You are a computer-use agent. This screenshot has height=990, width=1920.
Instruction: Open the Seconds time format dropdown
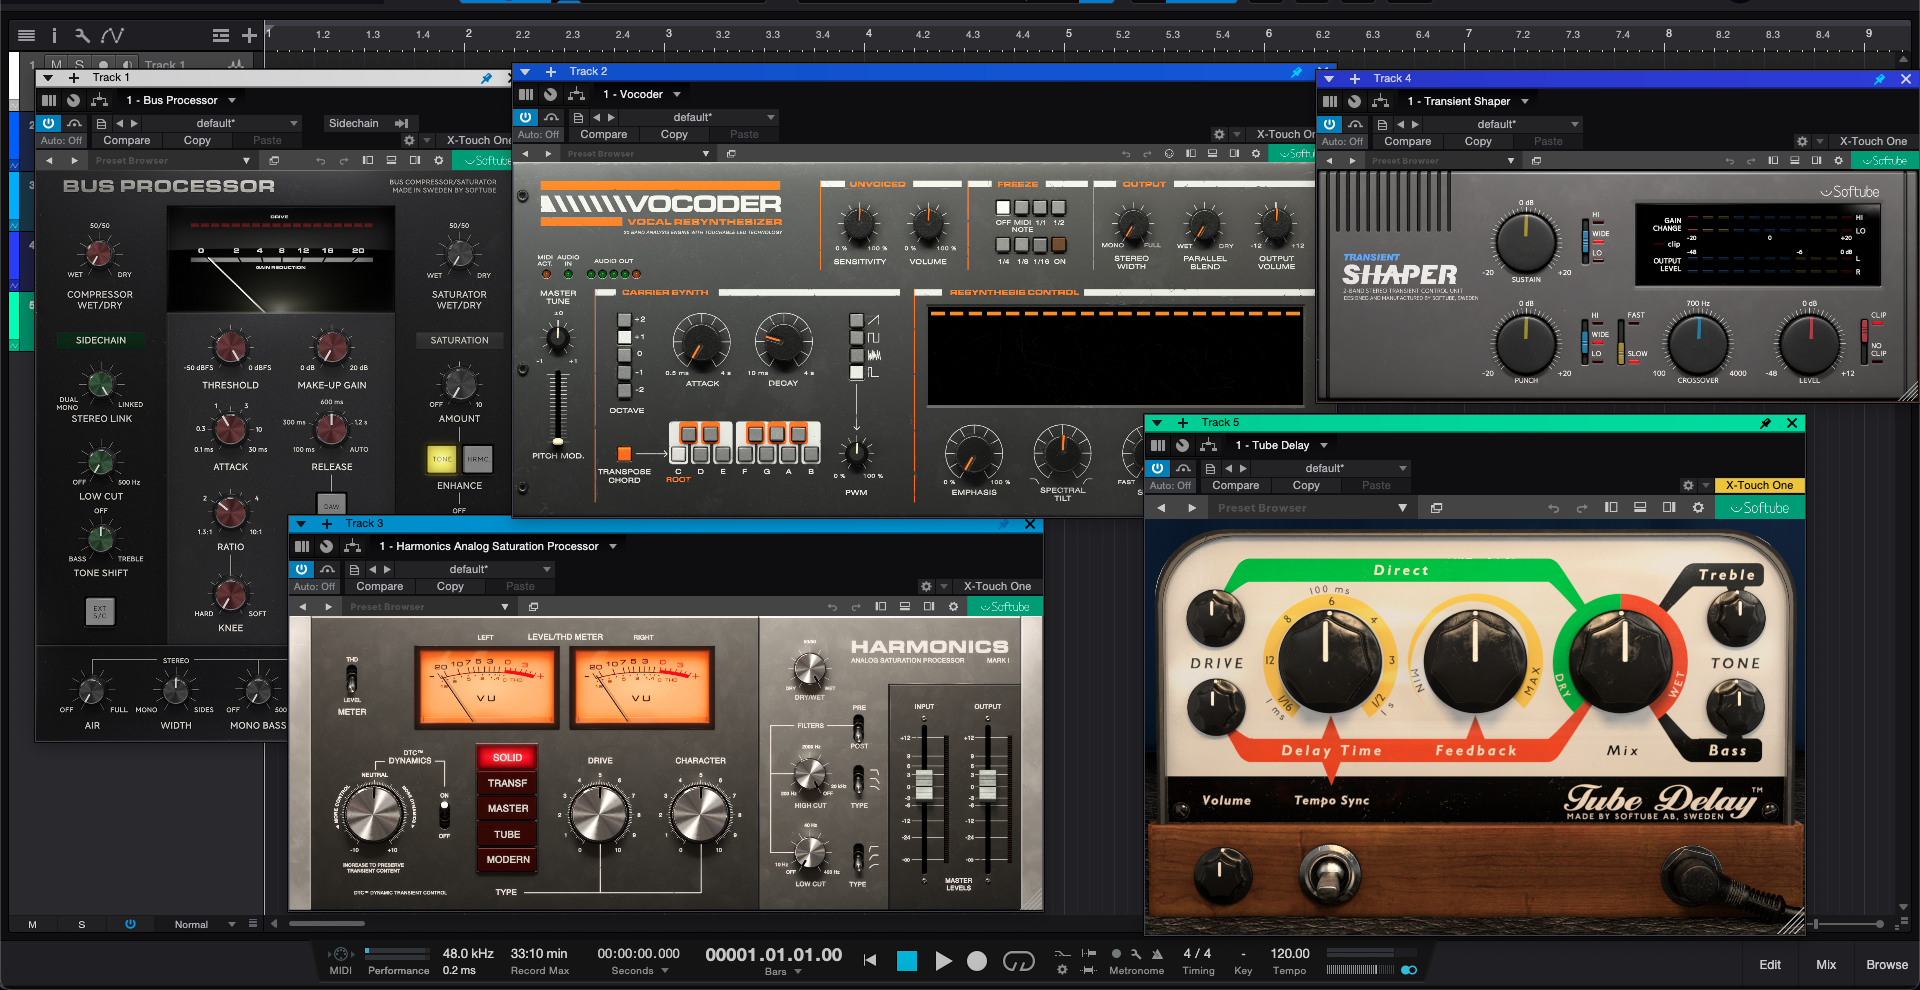pyautogui.click(x=640, y=971)
